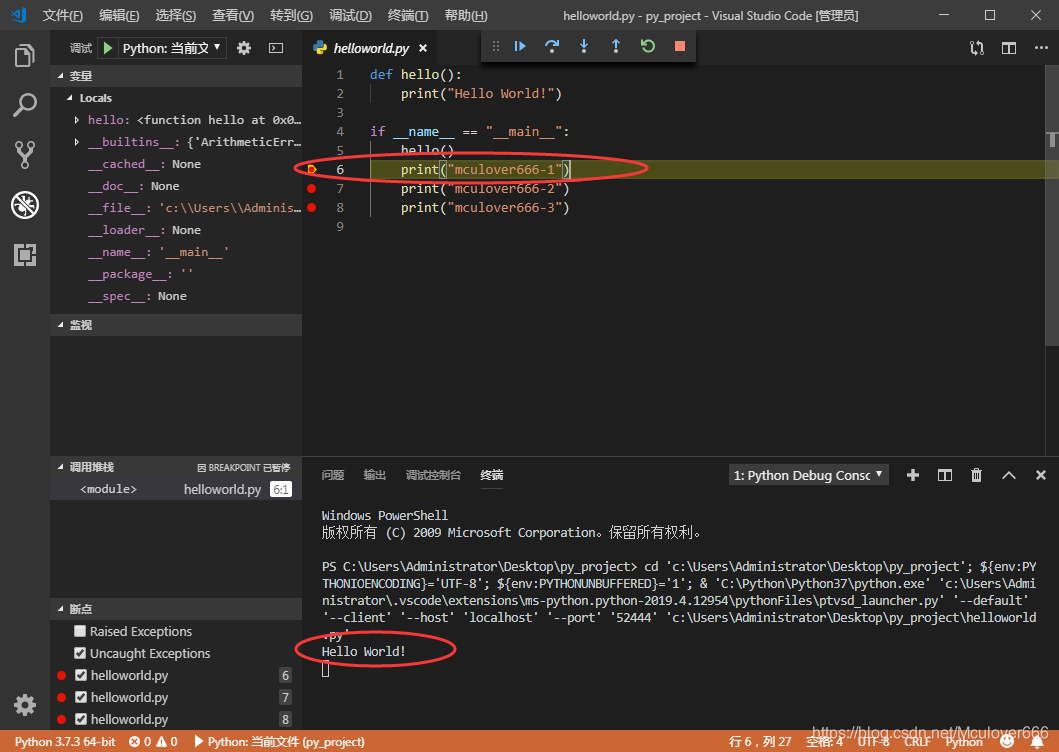This screenshot has height=752, width=1059.
Task: Click the Step Over debug icon
Action: [552, 46]
